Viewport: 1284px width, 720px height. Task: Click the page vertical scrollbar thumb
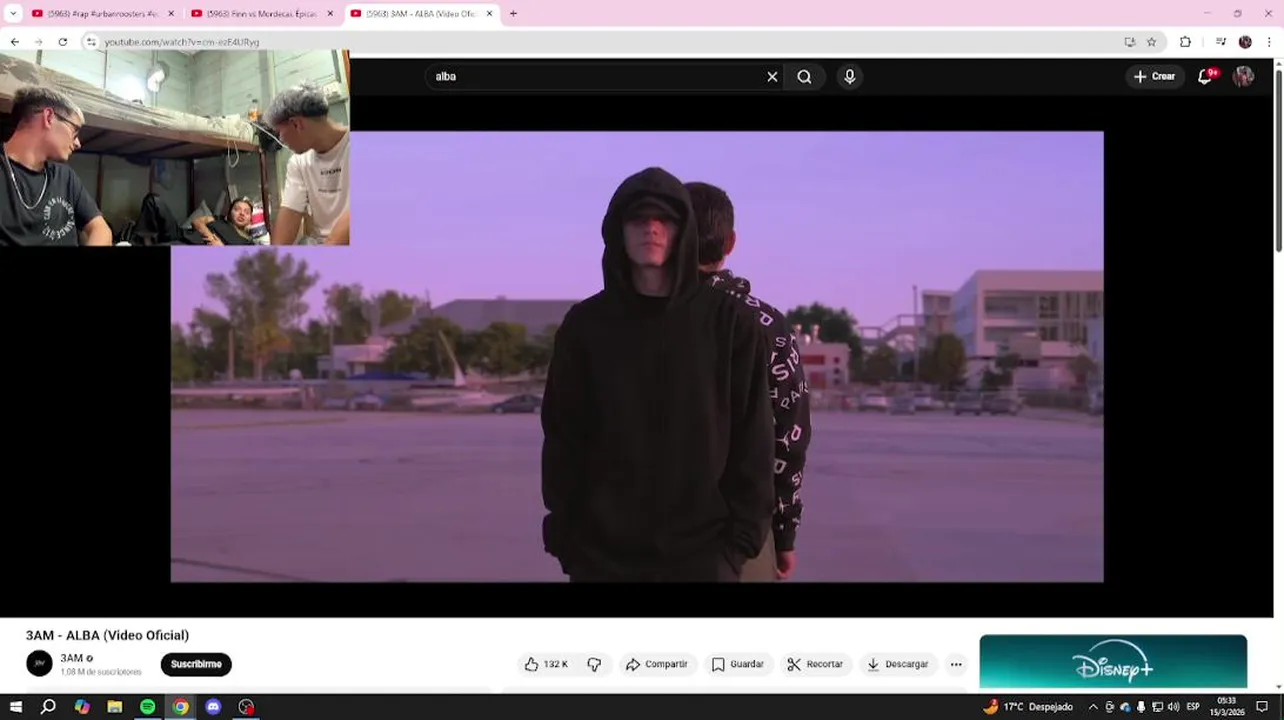1278,160
